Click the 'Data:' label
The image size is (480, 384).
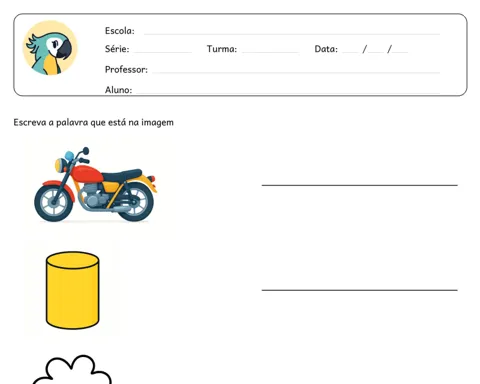pyautogui.click(x=326, y=49)
